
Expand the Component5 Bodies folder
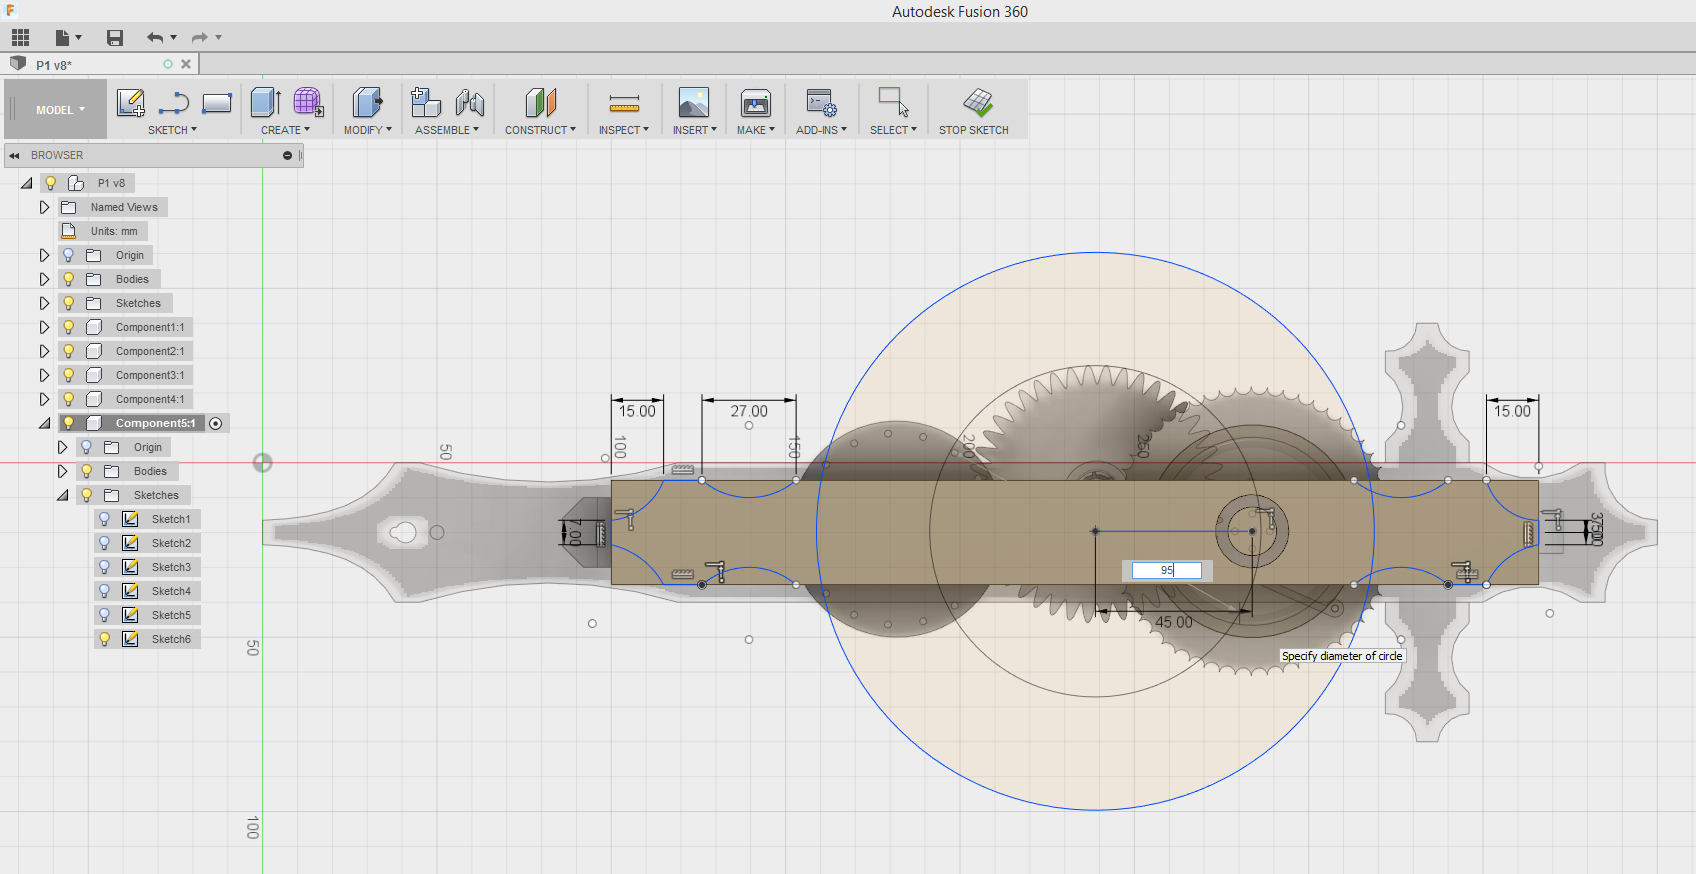(62, 471)
